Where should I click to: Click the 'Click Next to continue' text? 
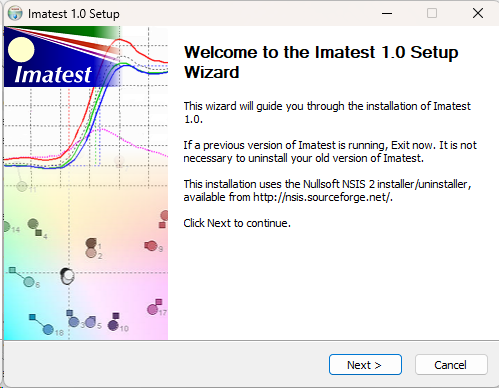pyautogui.click(x=237, y=223)
